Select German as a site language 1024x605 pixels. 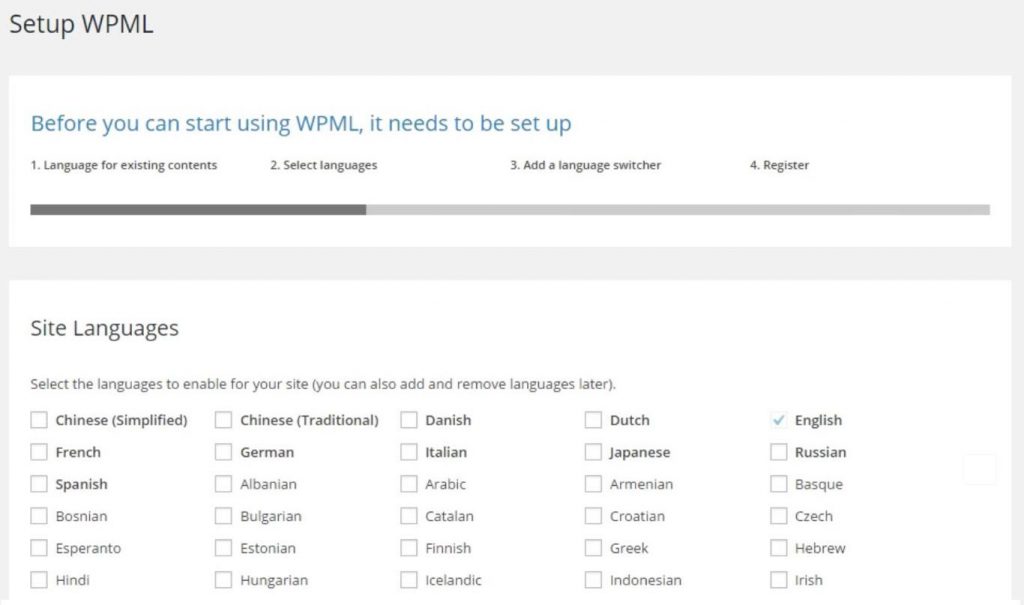(223, 452)
